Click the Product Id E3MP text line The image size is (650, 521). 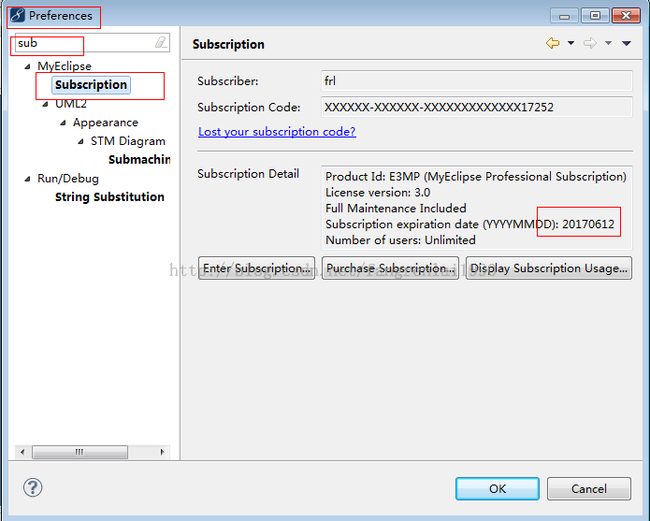pyautogui.click(x=476, y=177)
